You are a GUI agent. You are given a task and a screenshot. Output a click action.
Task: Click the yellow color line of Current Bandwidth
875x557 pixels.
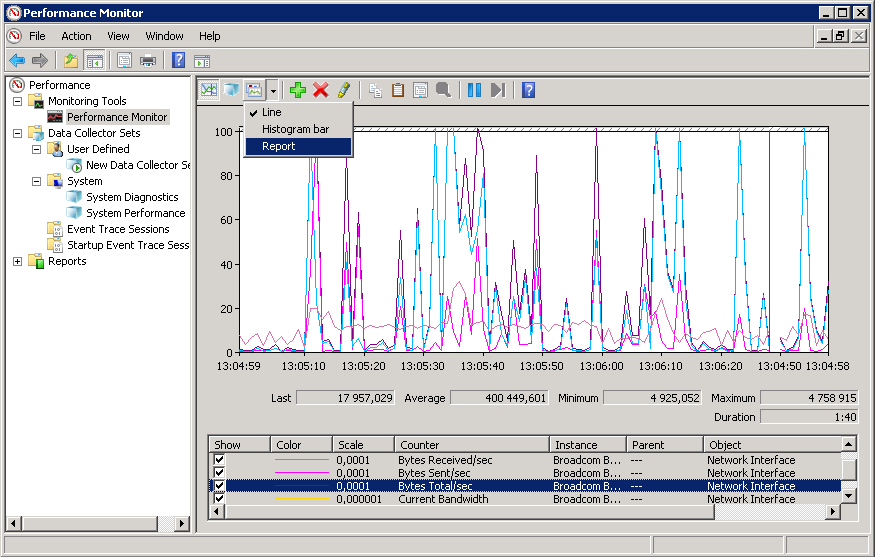click(x=302, y=498)
